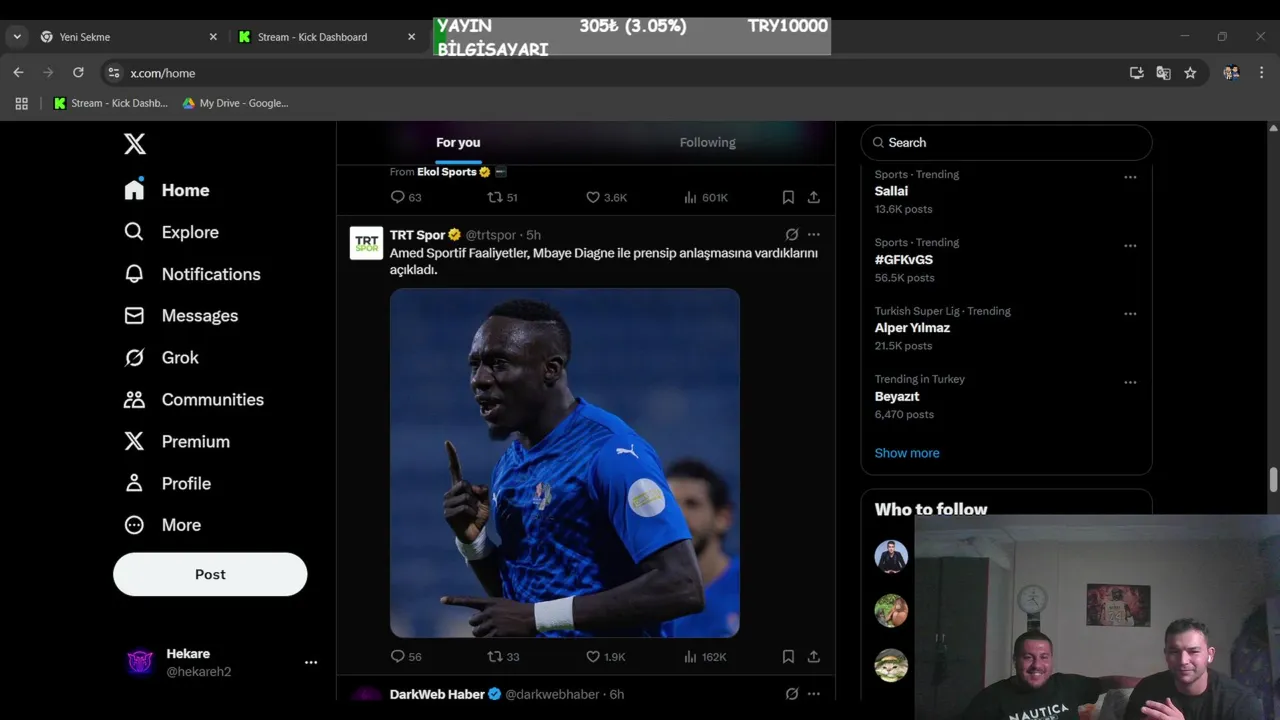Image resolution: width=1280 pixels, height=720 pixels.
Task: Click the translate page icon
Action: 1163,73
